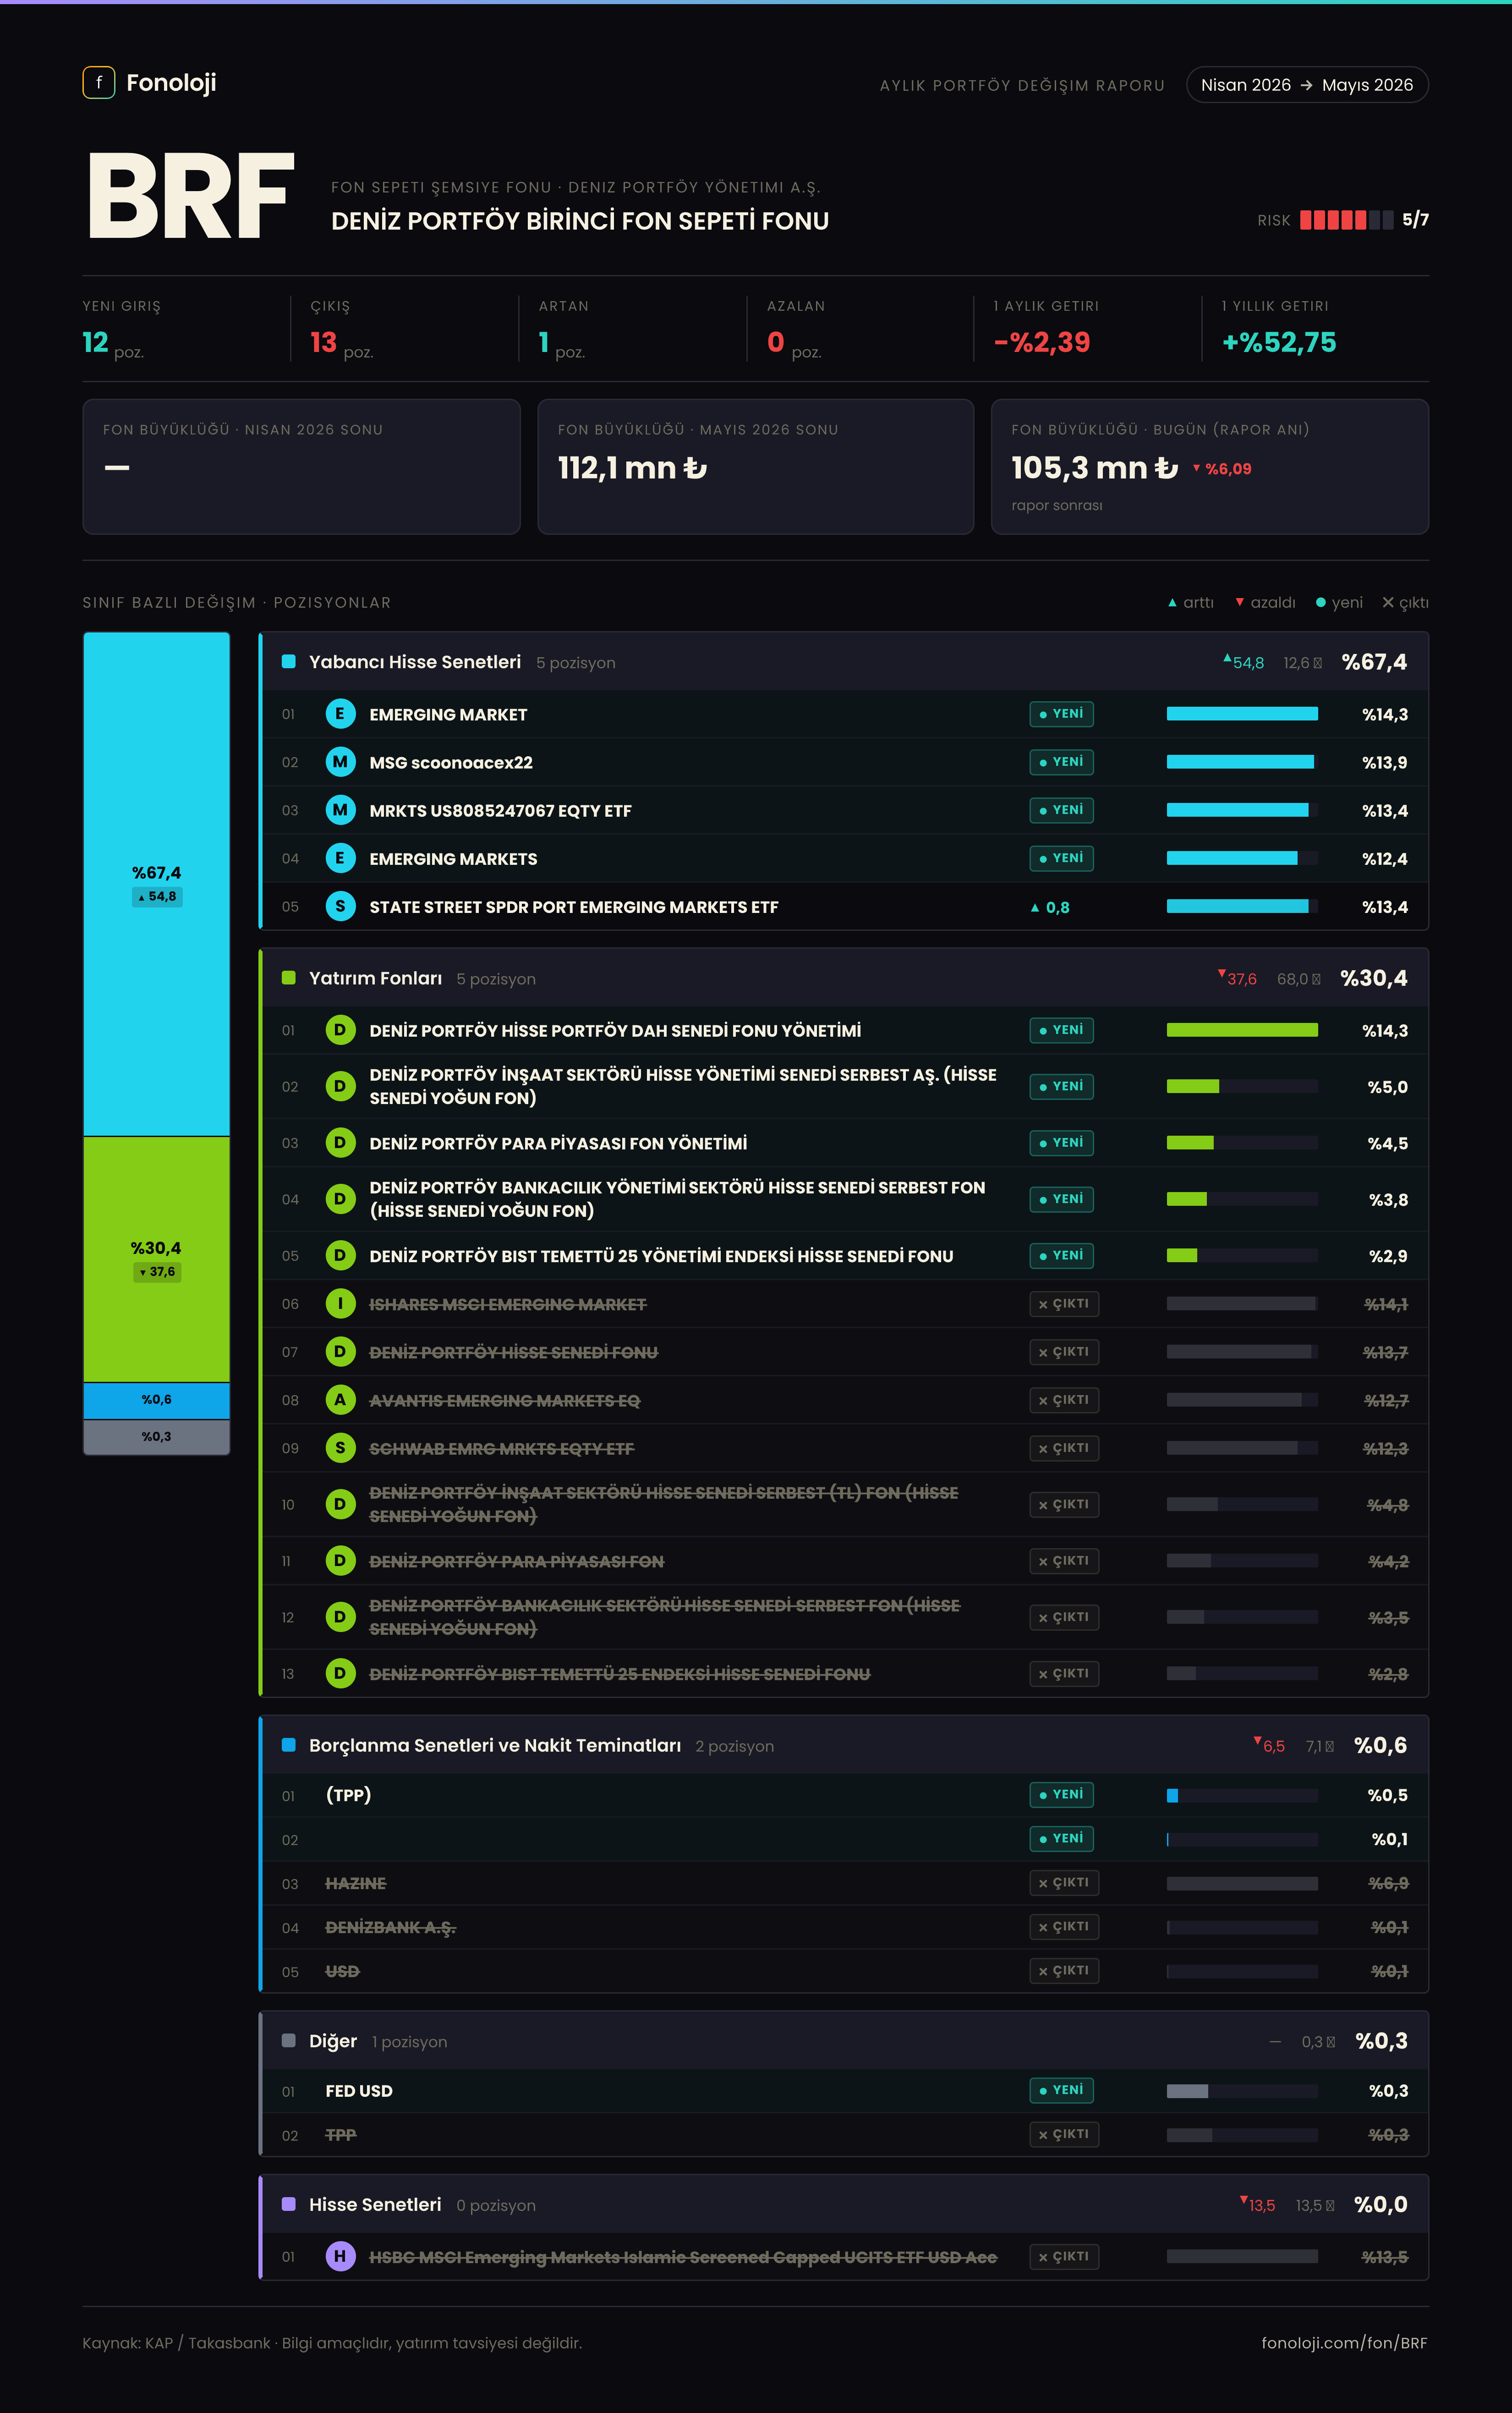Click D icon beside struck-through PARA PİYASASI FON %4,2
Image resolution: width=1512 pixels, height=2413 pixels.
click(x=340, y=1561)
